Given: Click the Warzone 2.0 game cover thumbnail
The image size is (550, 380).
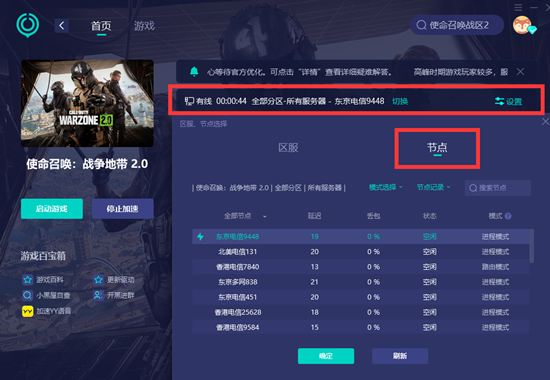Looking at the screenshot, I should click(87, 103).
